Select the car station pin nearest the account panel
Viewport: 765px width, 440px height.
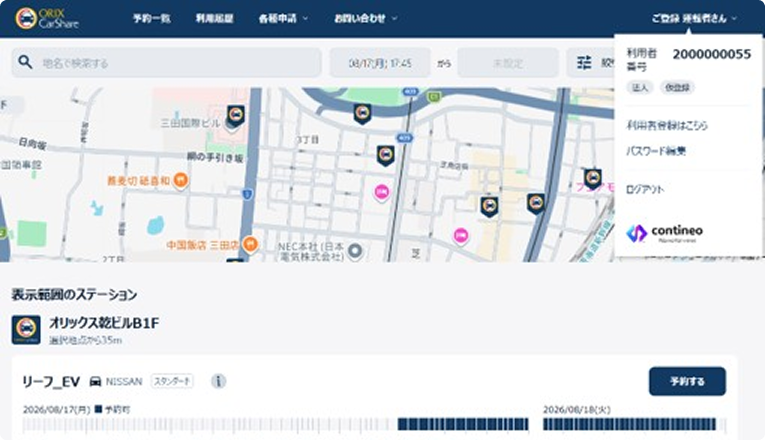(x=593, y=179)
